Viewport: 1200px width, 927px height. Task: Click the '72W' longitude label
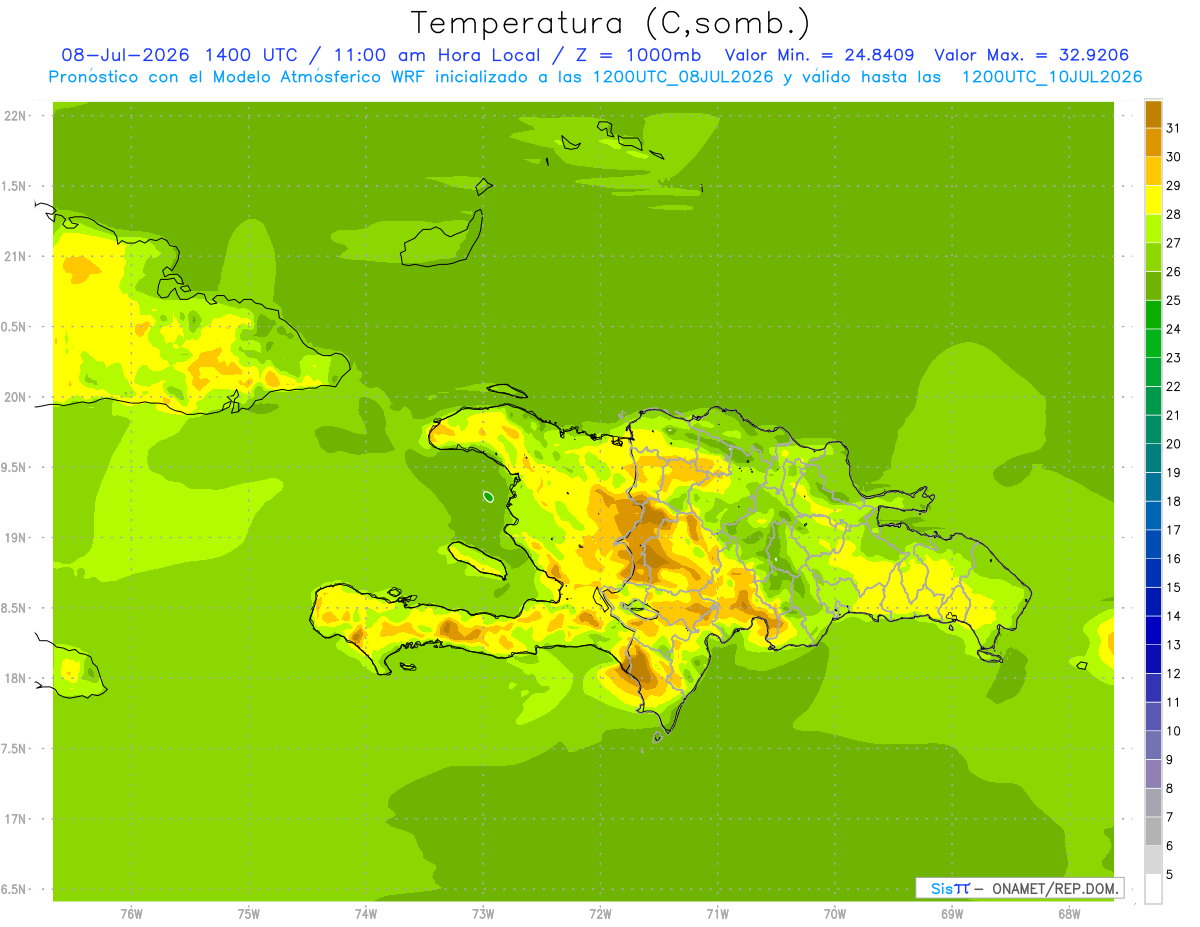coord(601,913)
